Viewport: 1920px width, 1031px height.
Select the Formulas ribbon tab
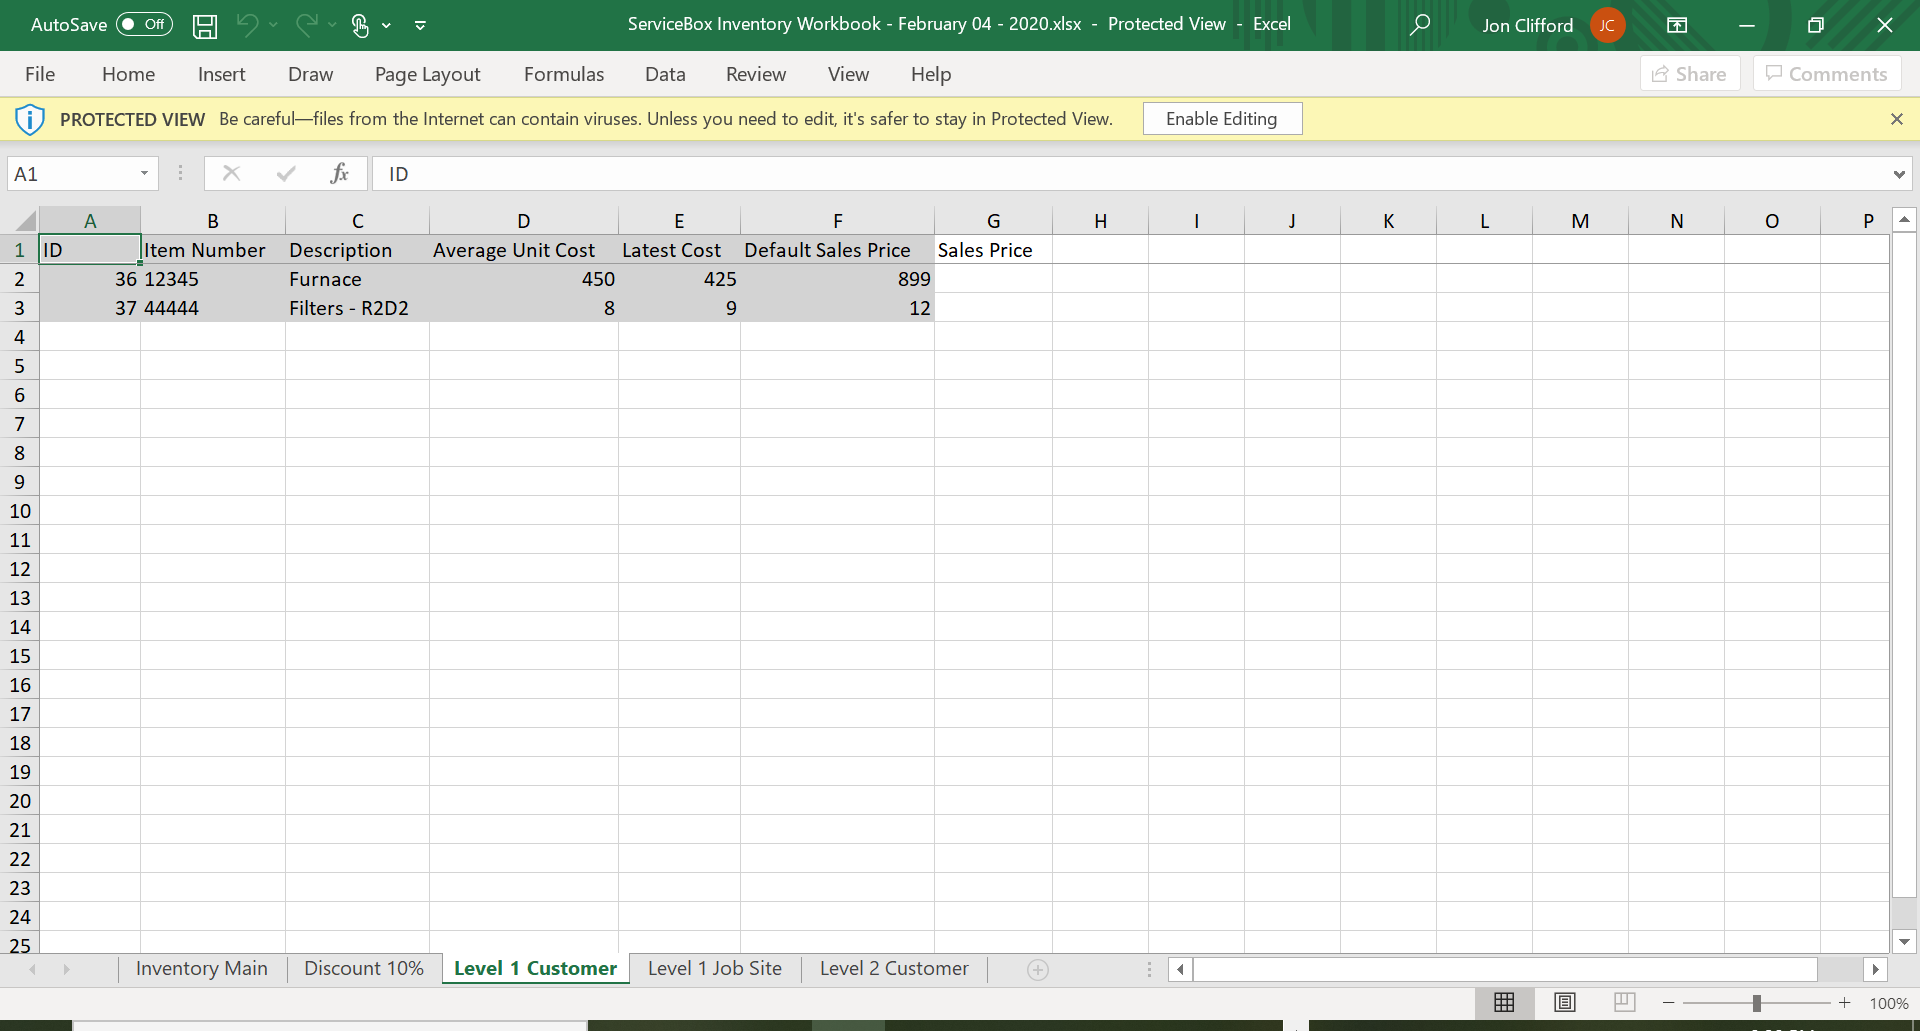564,74
